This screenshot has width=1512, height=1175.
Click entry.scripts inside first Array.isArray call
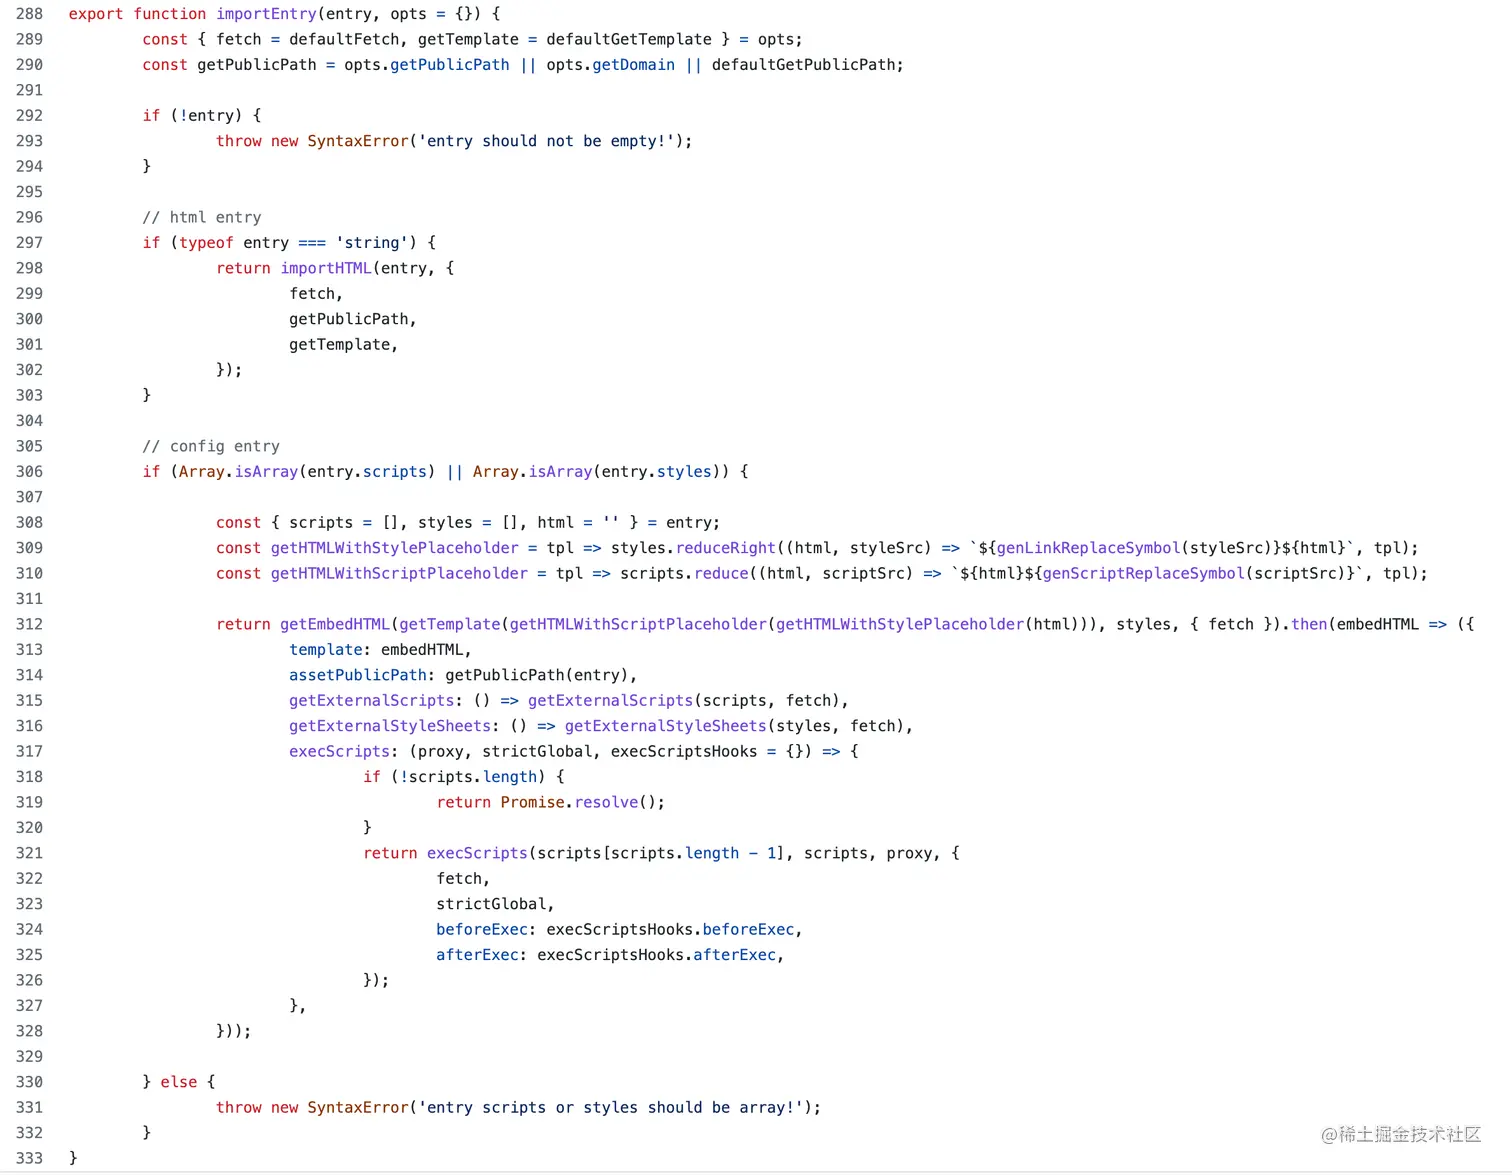(x=367, y=472)
